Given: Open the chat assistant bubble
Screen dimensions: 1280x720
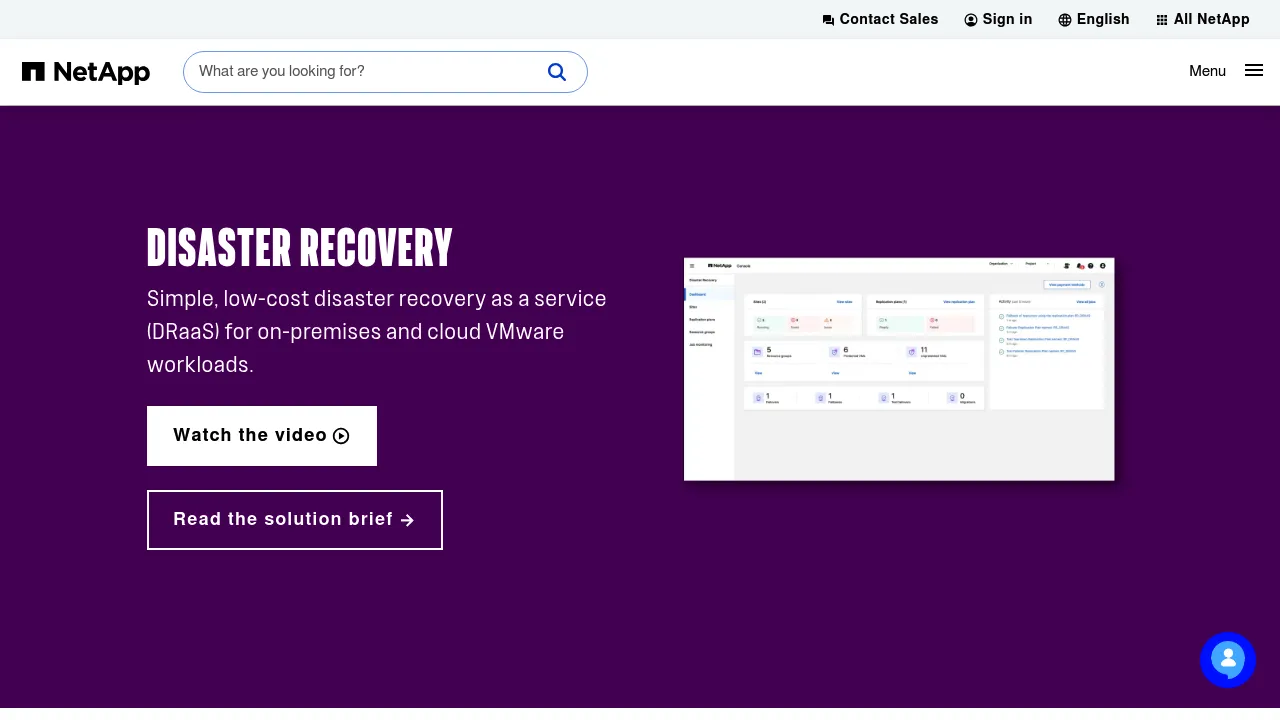Looking at the screenshot, I should 1228,660.
